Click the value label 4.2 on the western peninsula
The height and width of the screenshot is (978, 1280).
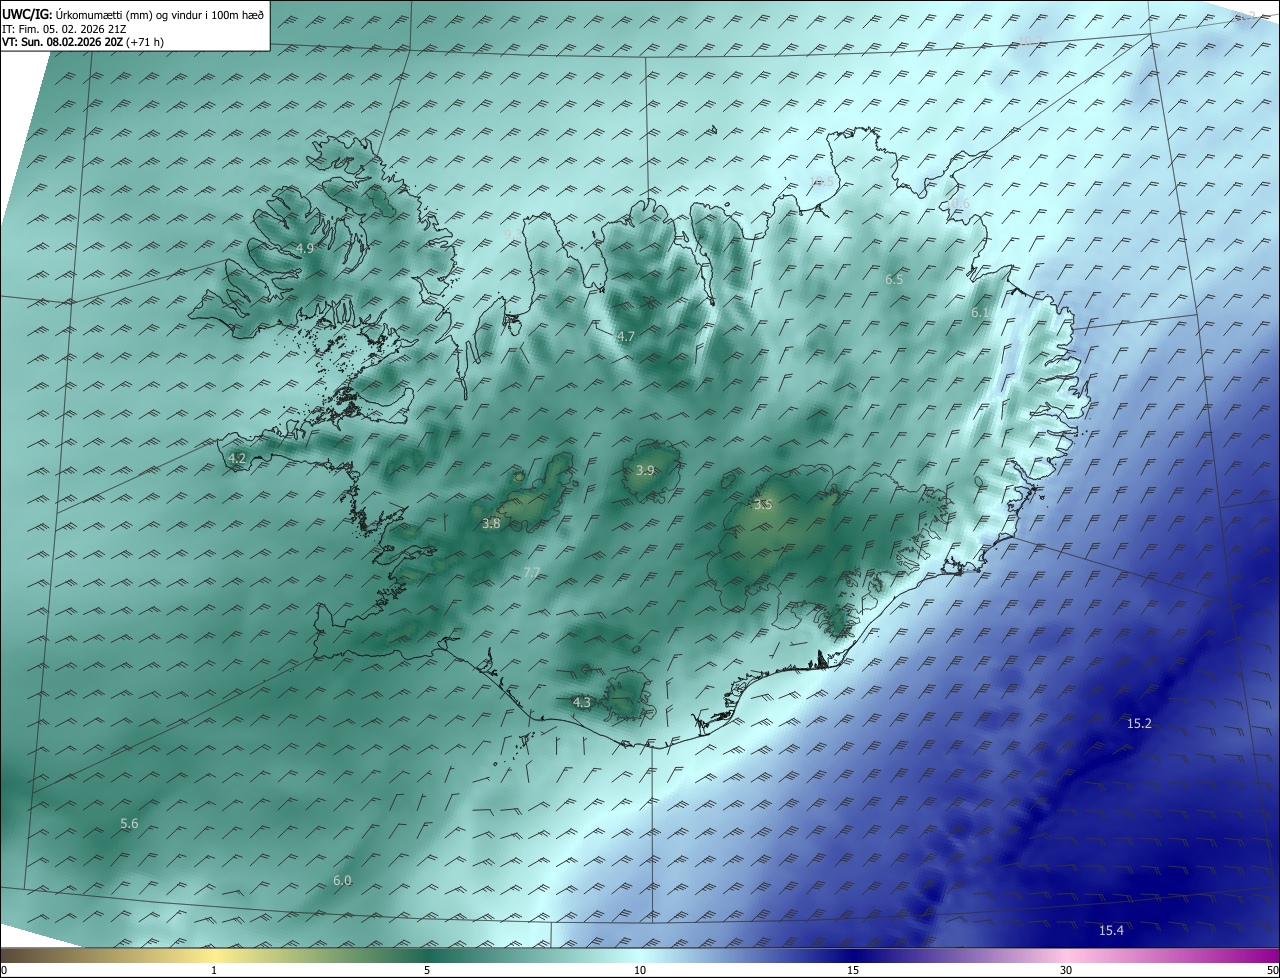[x=237, y=459]
